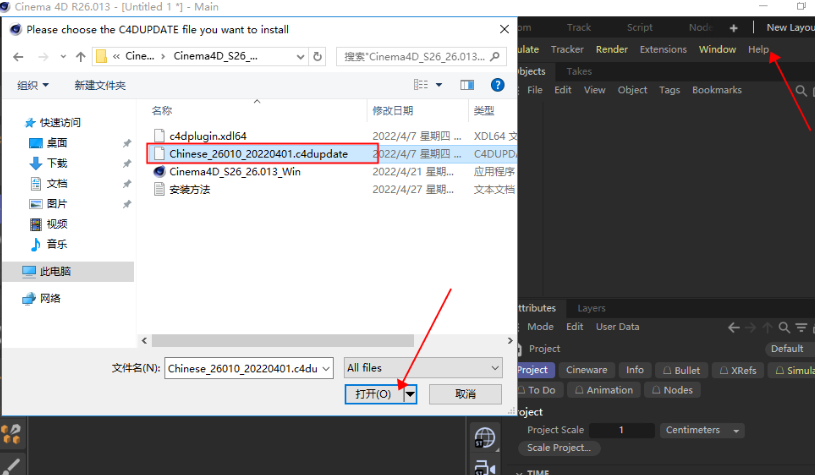Click 新建文件夹 to create new folder
This screenshot has width=815, height=475.
[x=100, y=85]
